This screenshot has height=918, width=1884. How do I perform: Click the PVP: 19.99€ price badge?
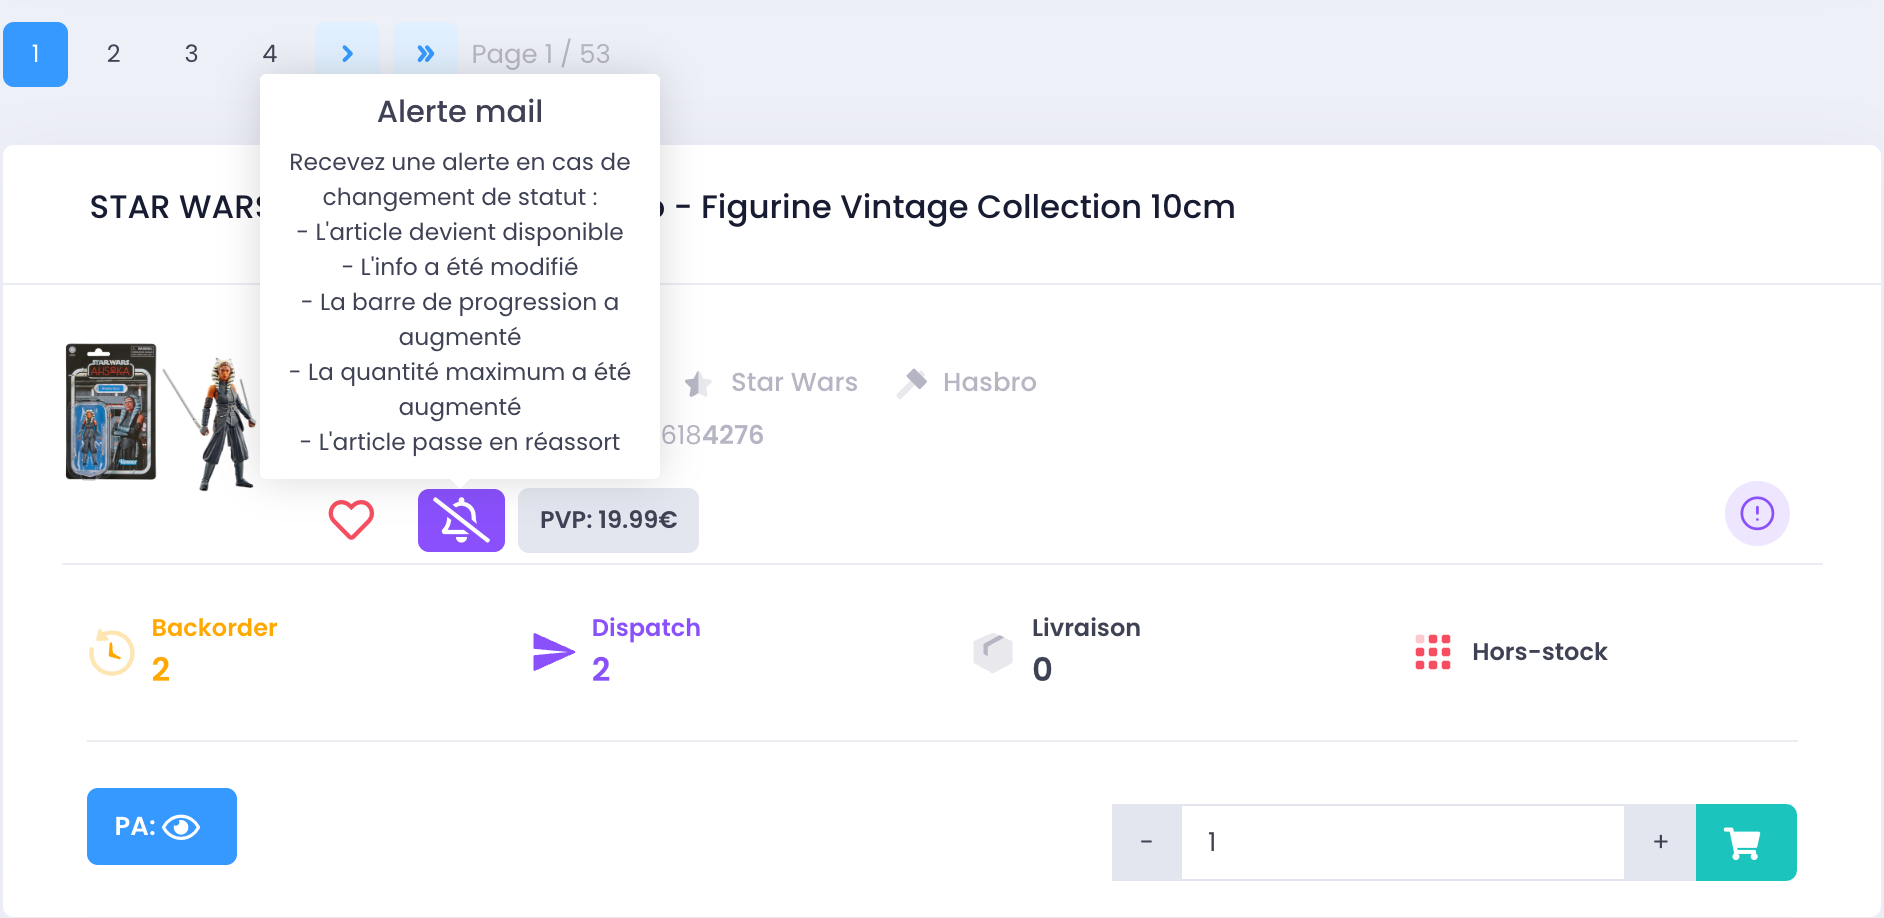click(608, 520)
